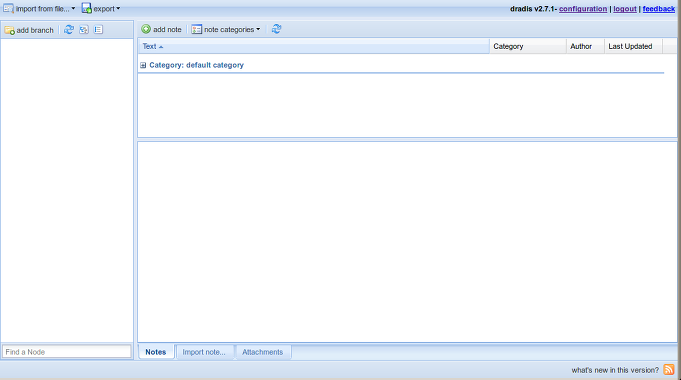Click the export disk icon

(x=86, y=8)
